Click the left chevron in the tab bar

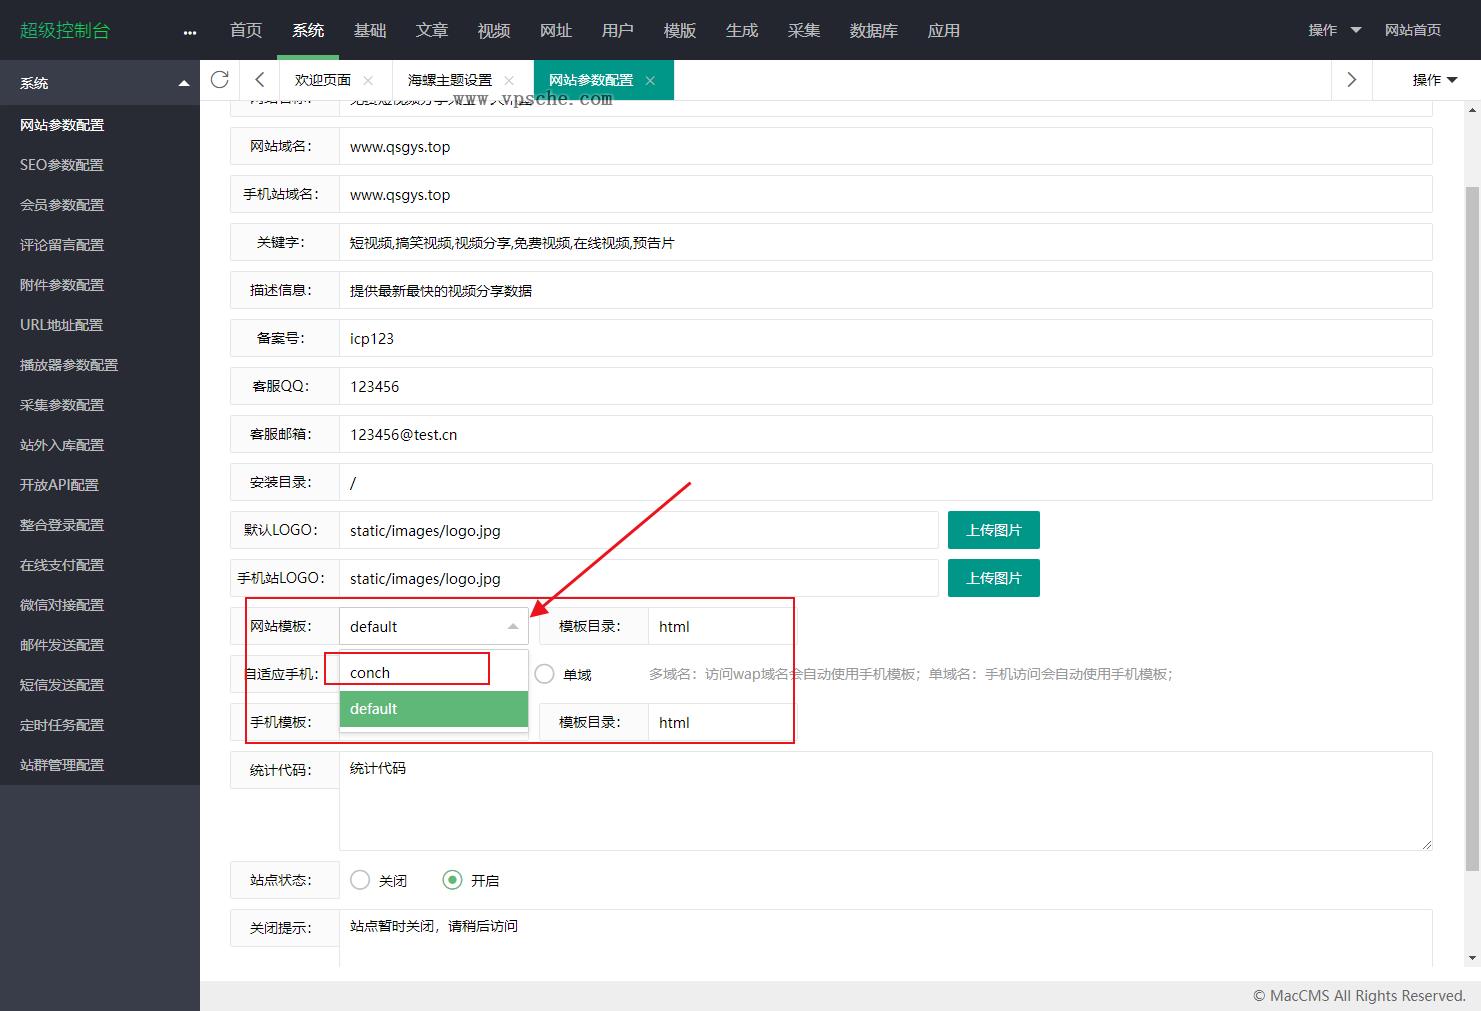259,79
